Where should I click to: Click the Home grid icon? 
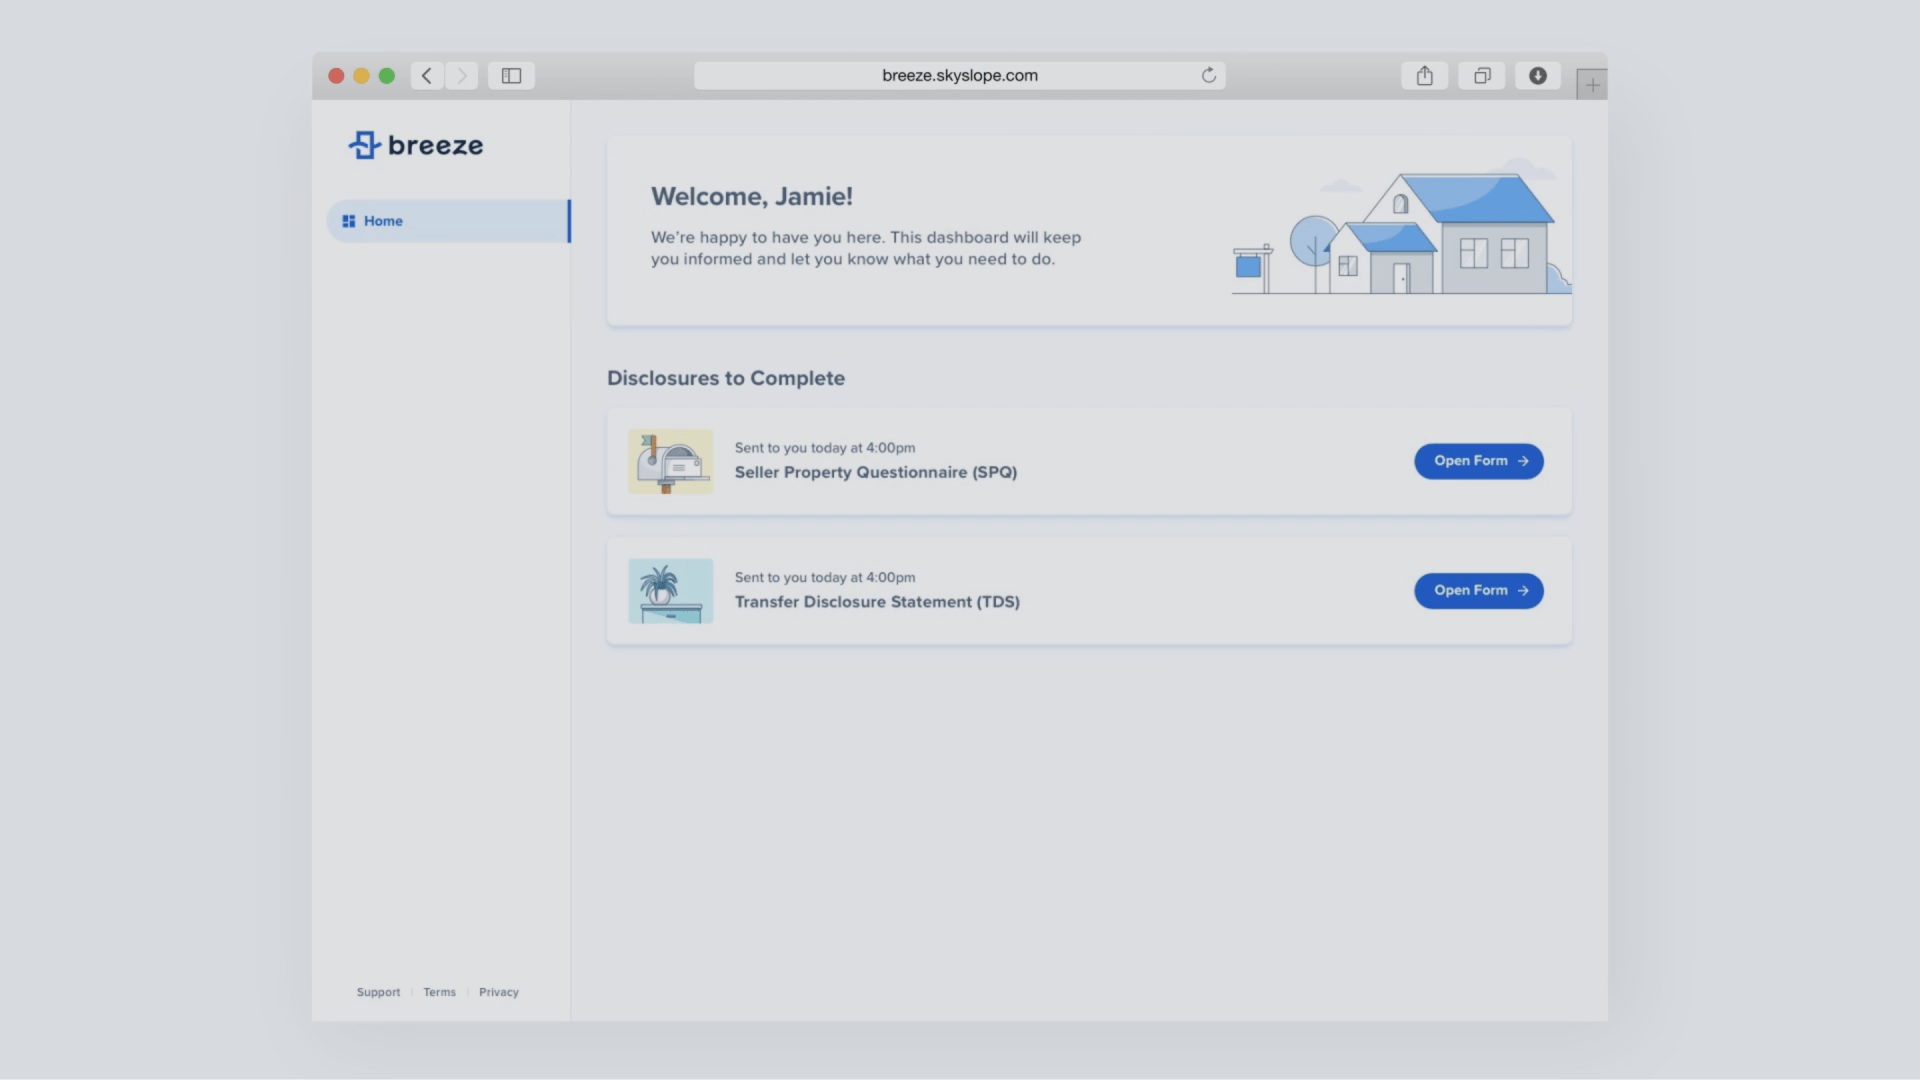[349, 221]
